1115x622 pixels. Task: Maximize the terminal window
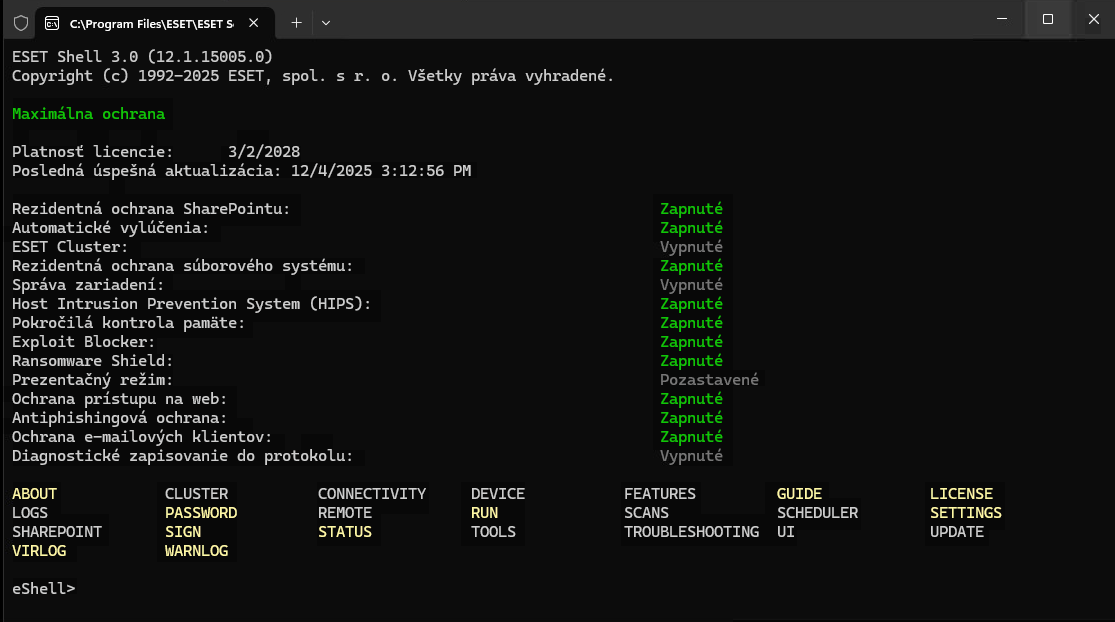click(1047, 19)
